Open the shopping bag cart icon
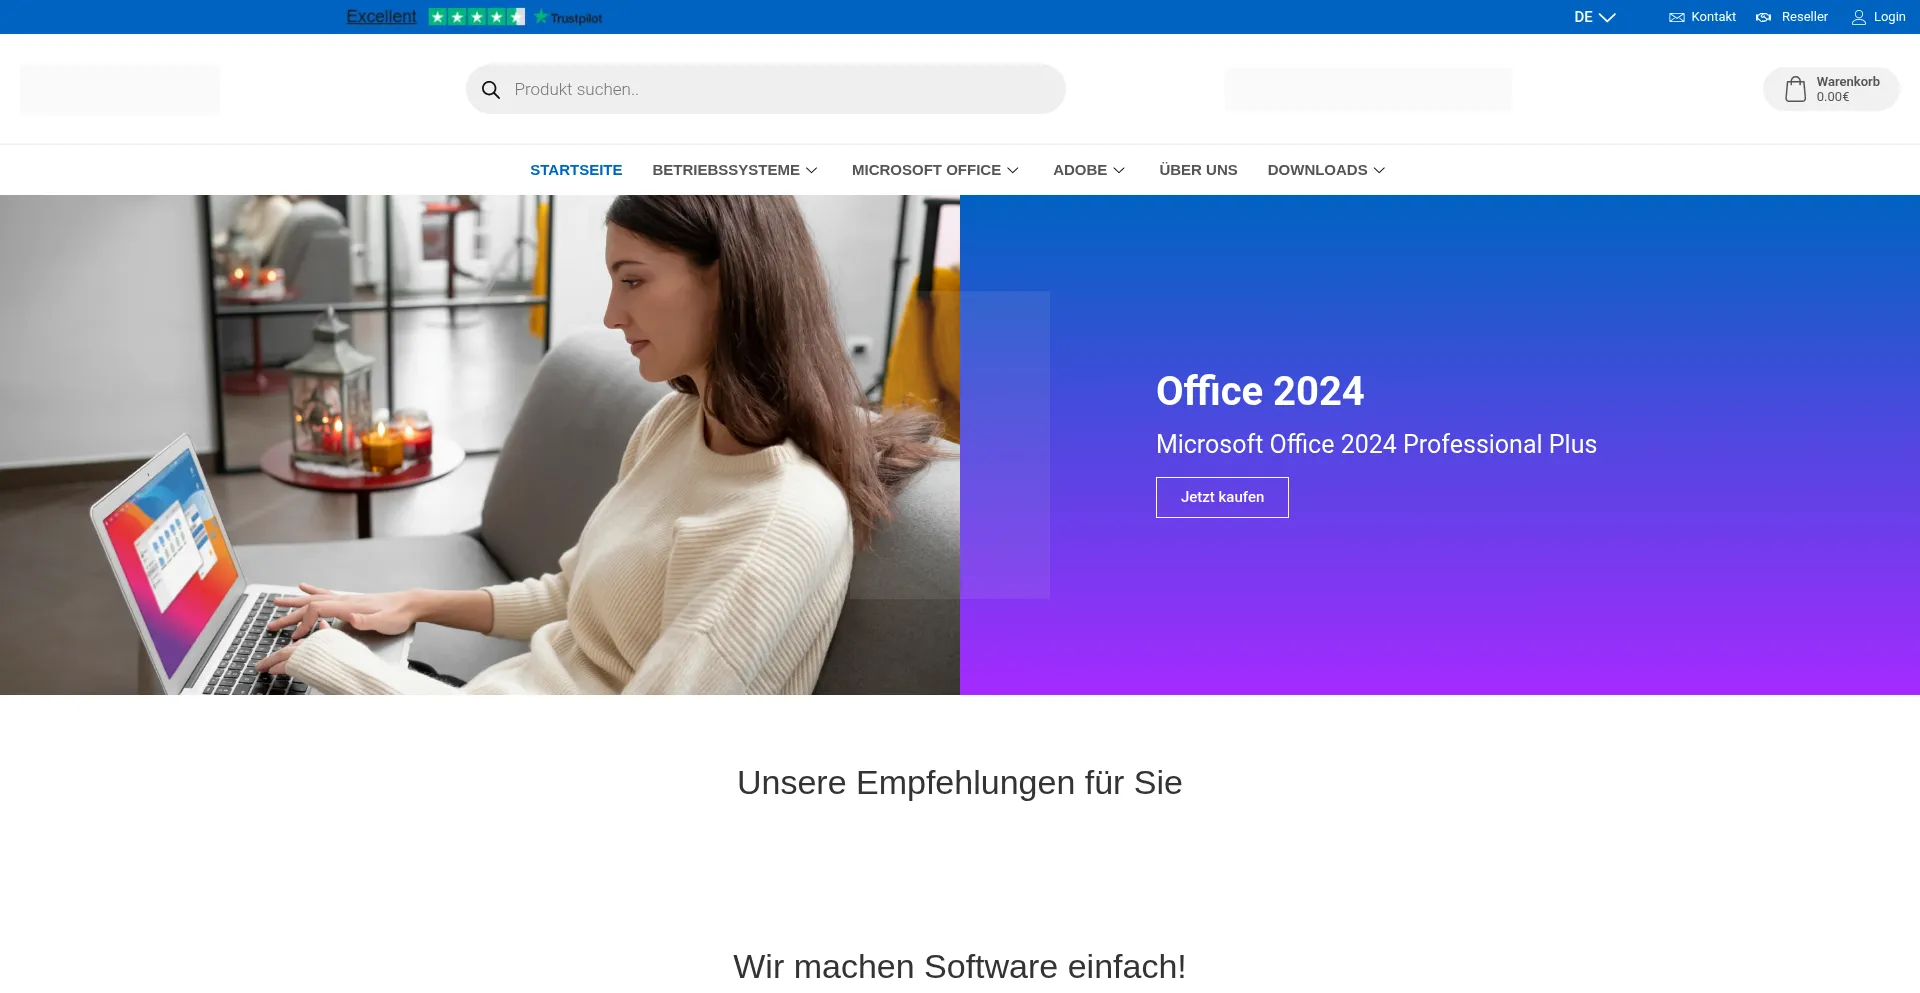This screenshot has height=993, width=1920. pos(1796,89)
